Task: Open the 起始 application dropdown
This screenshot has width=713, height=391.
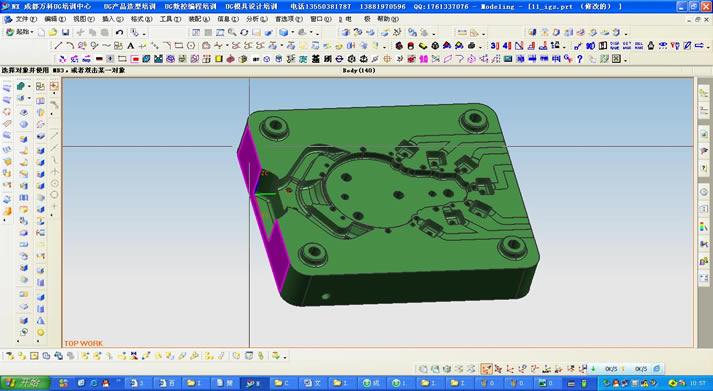Action: 20,32
